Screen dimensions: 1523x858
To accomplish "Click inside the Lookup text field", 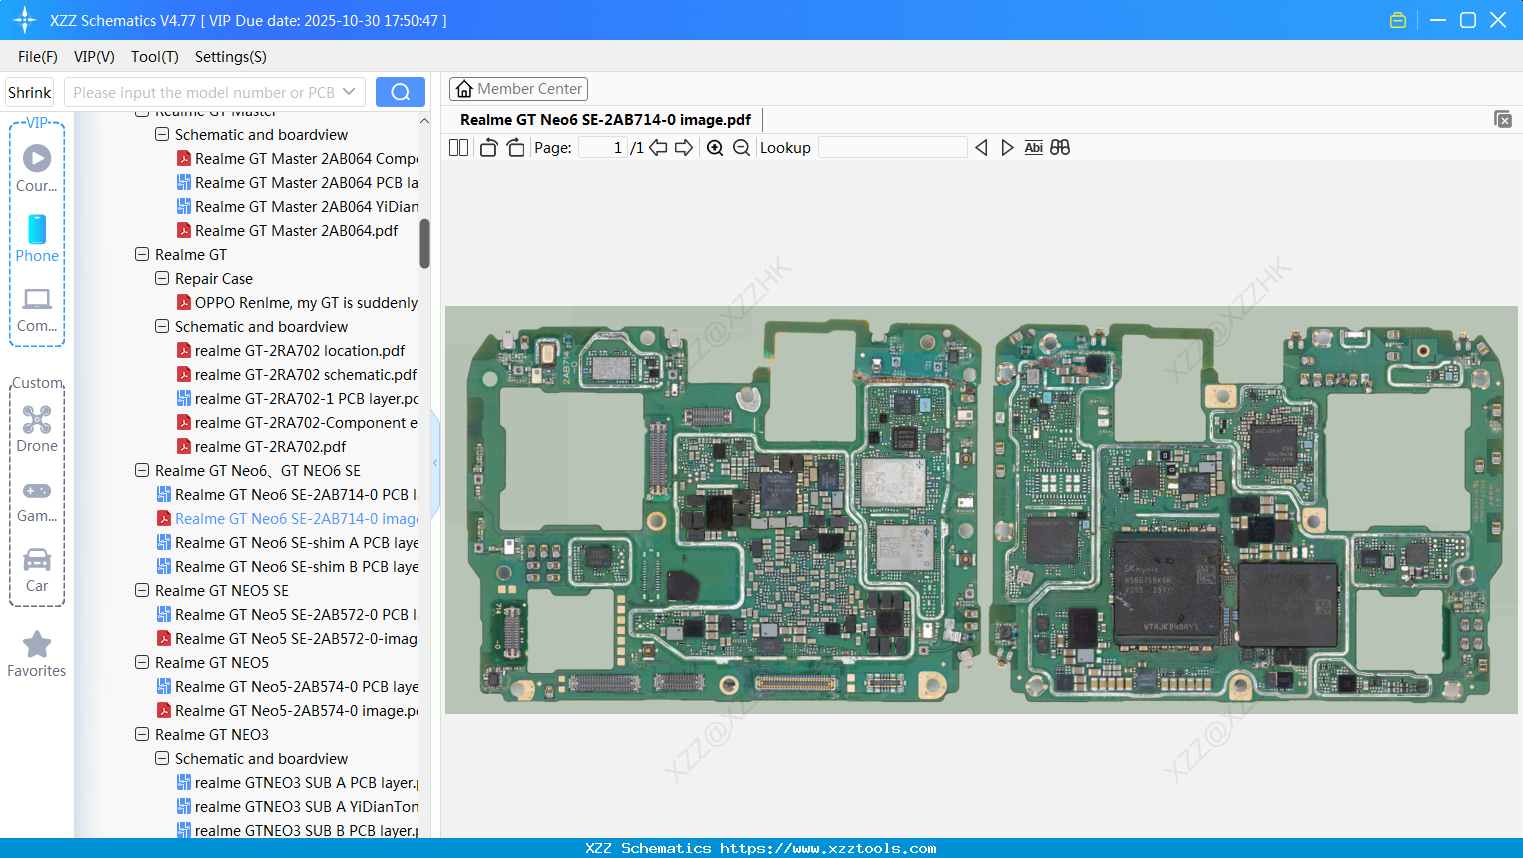I will [x=892, y=148].
